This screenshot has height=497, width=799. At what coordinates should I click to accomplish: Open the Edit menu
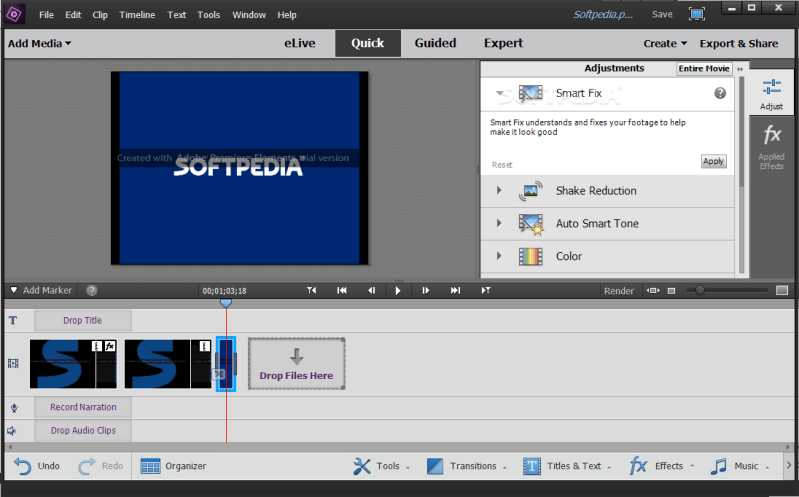point(73,15)
